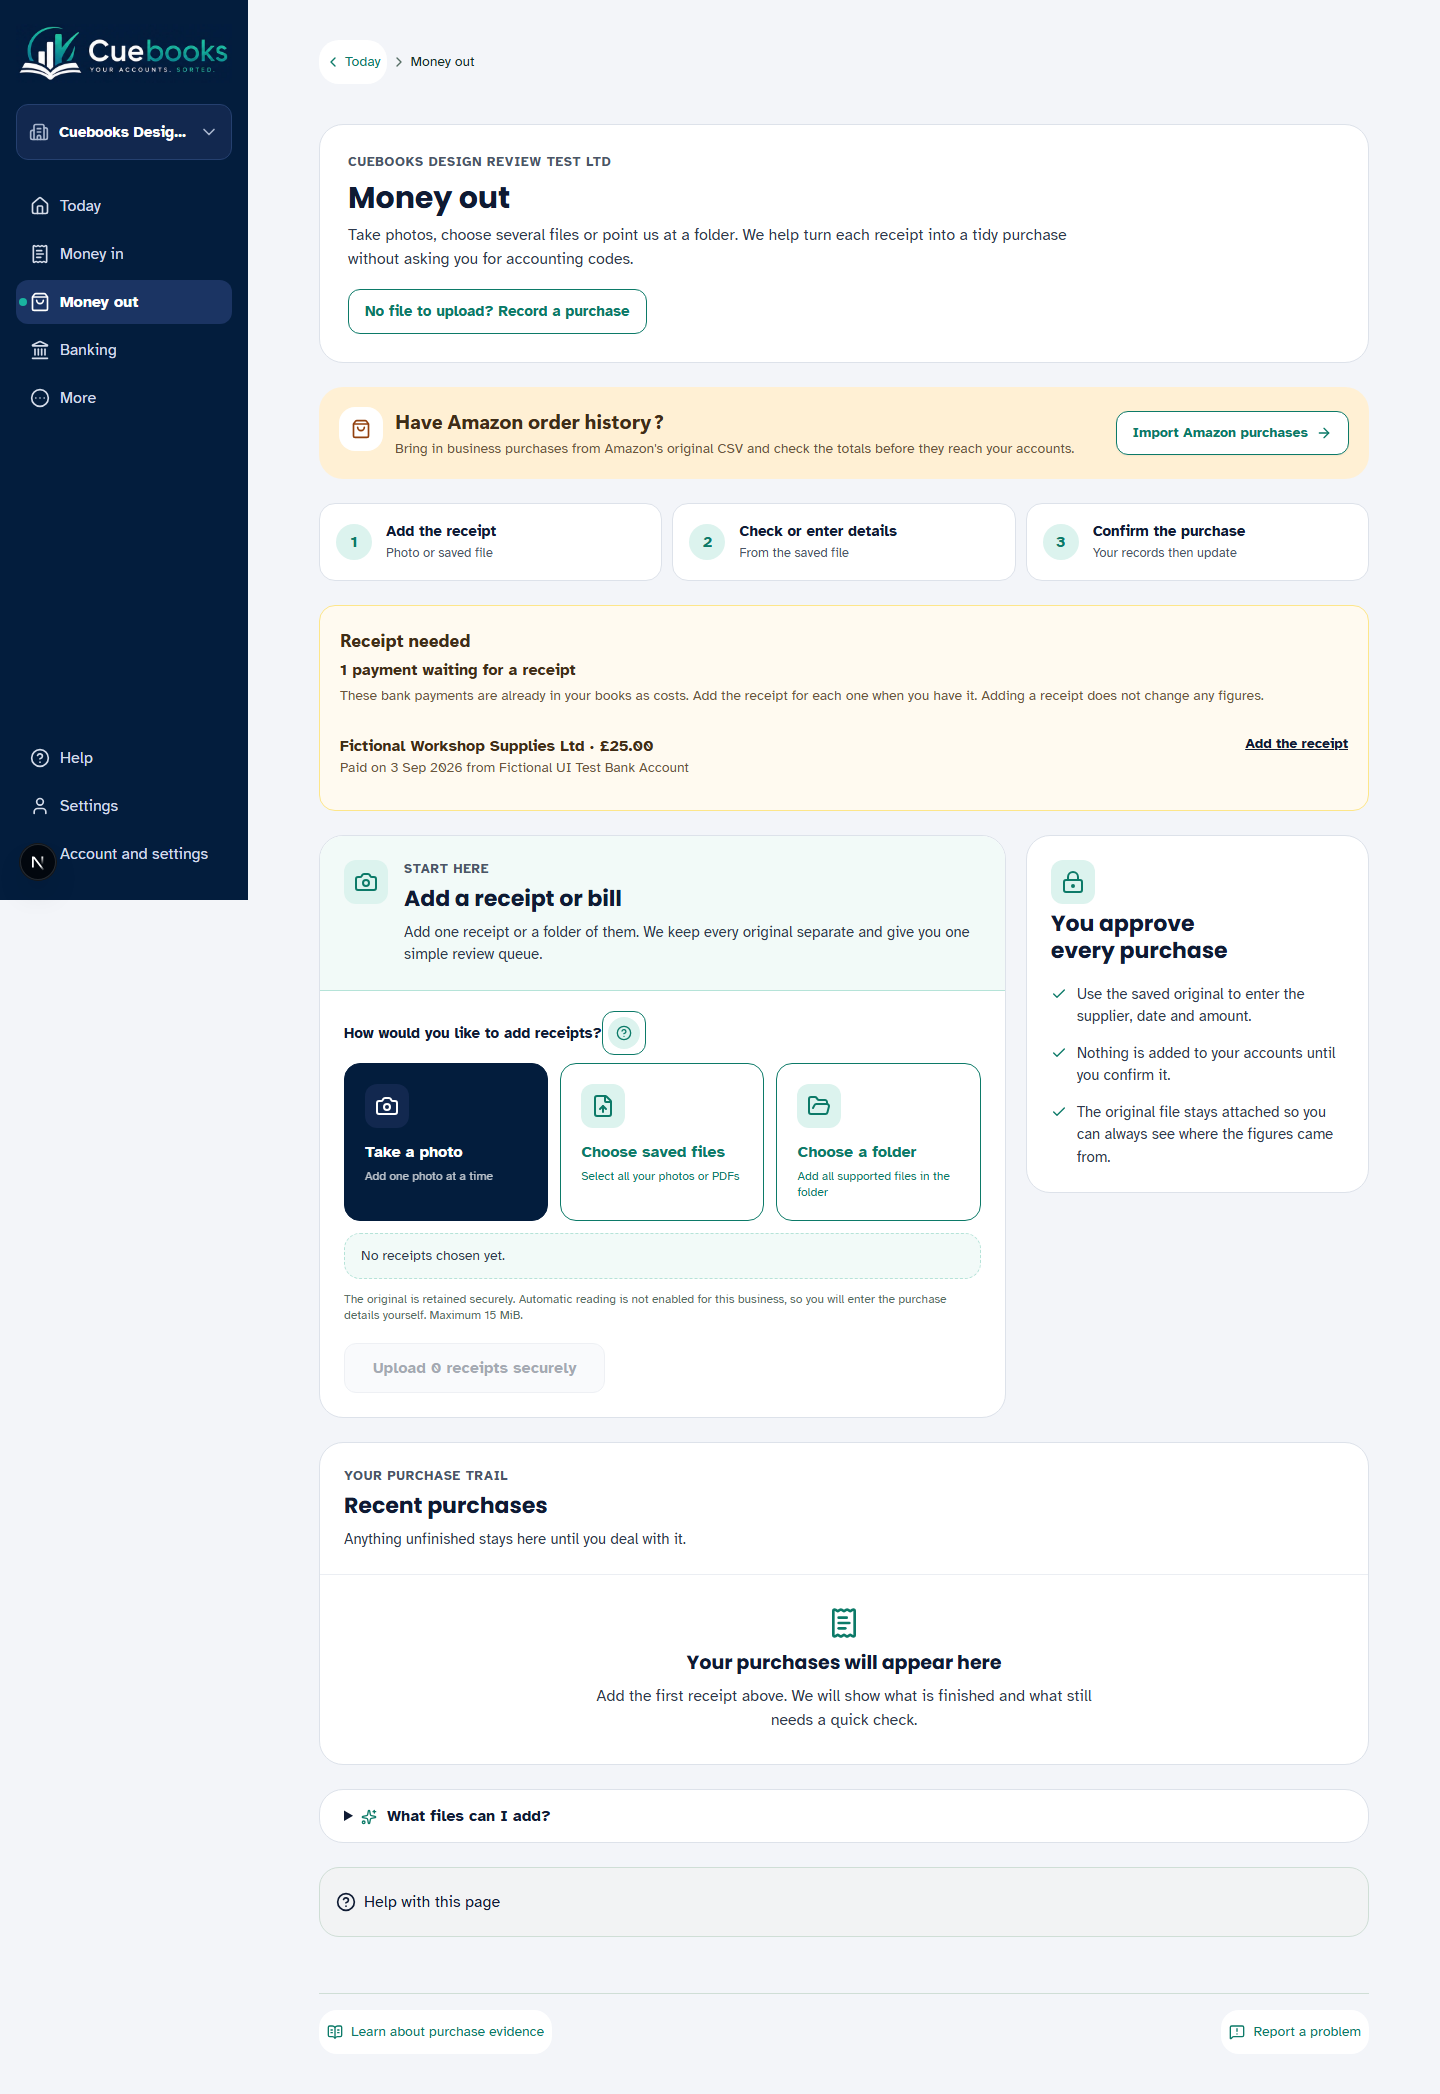This screenshot has width=1440, height=2094.
Task: Click the folder icon in Choose a folder
Action: pyautogui.click(x=819, y=1106)
